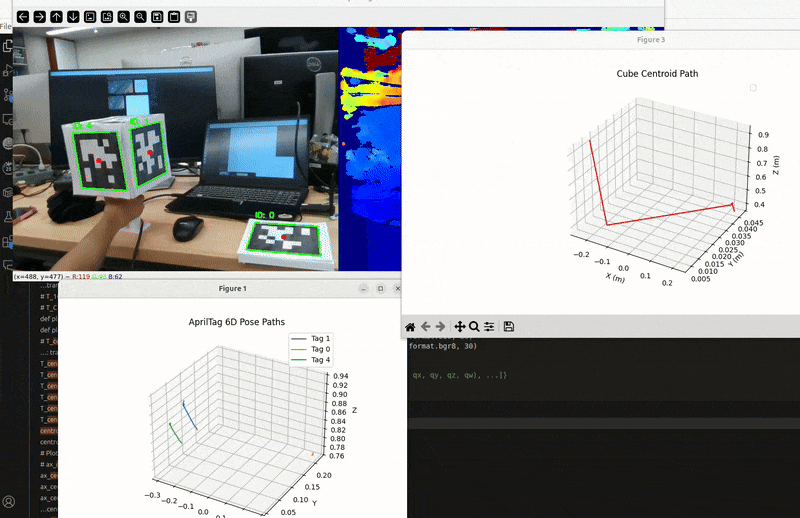Open display properties at end of viewer toolbar
The image size is (800, 518).
(191, 17)
